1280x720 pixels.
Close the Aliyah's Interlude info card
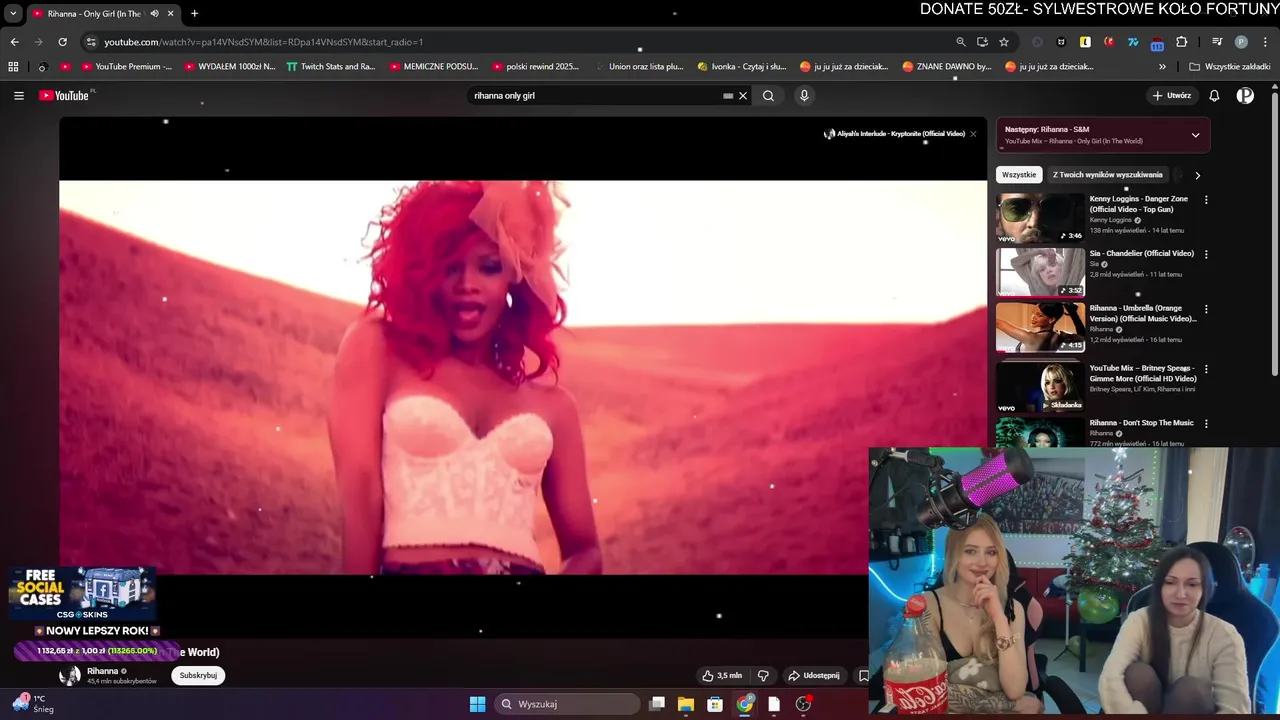(x=973, y=134)
